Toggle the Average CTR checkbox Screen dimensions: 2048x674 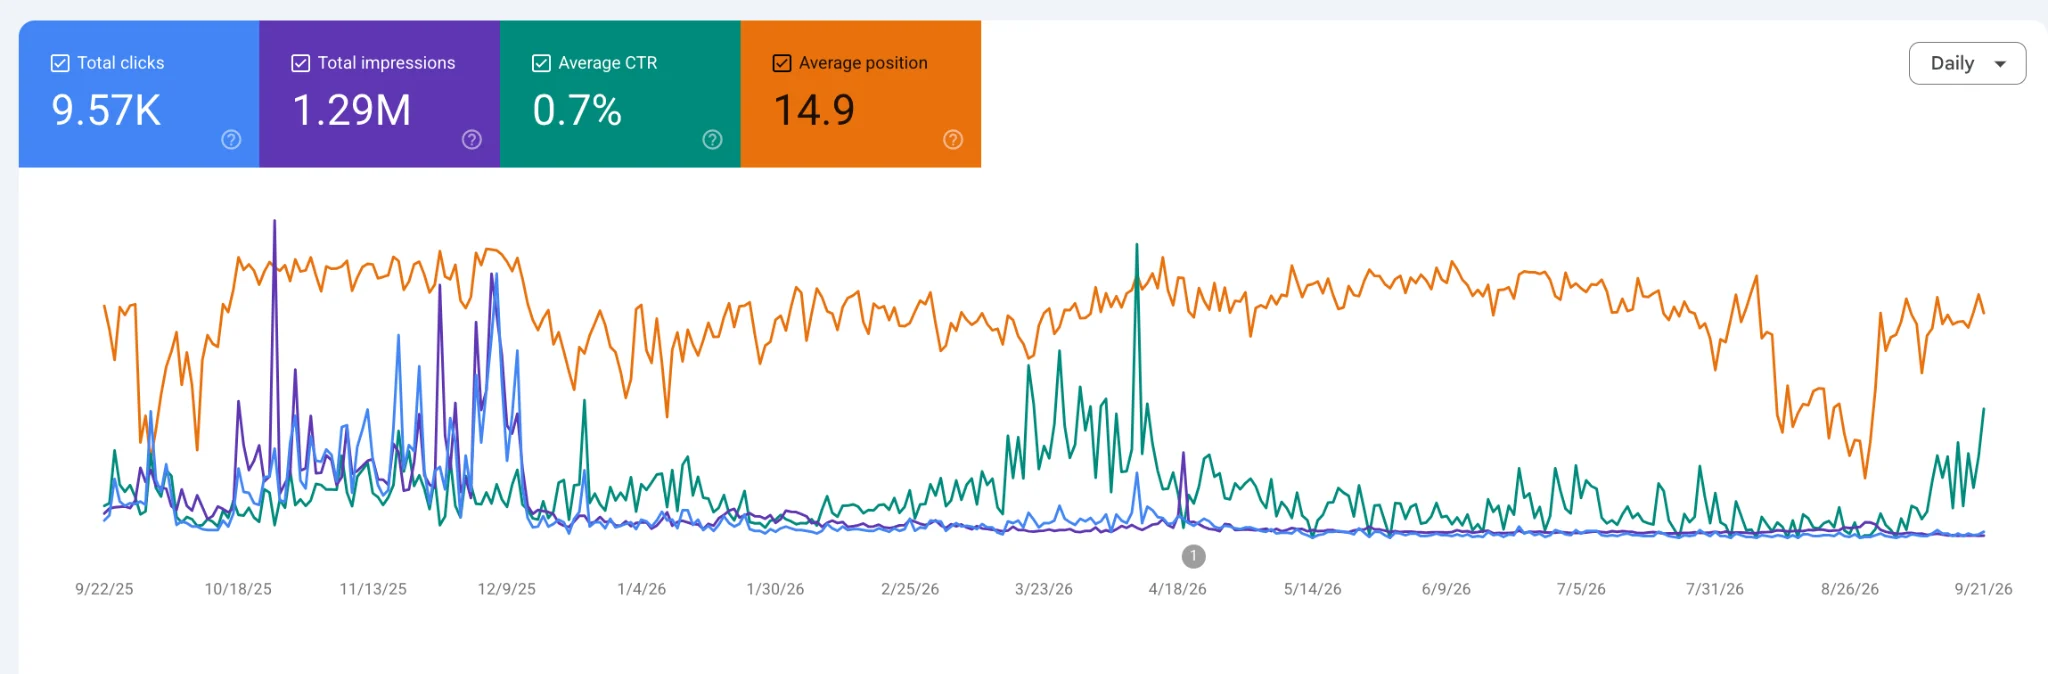pos(541,63)
